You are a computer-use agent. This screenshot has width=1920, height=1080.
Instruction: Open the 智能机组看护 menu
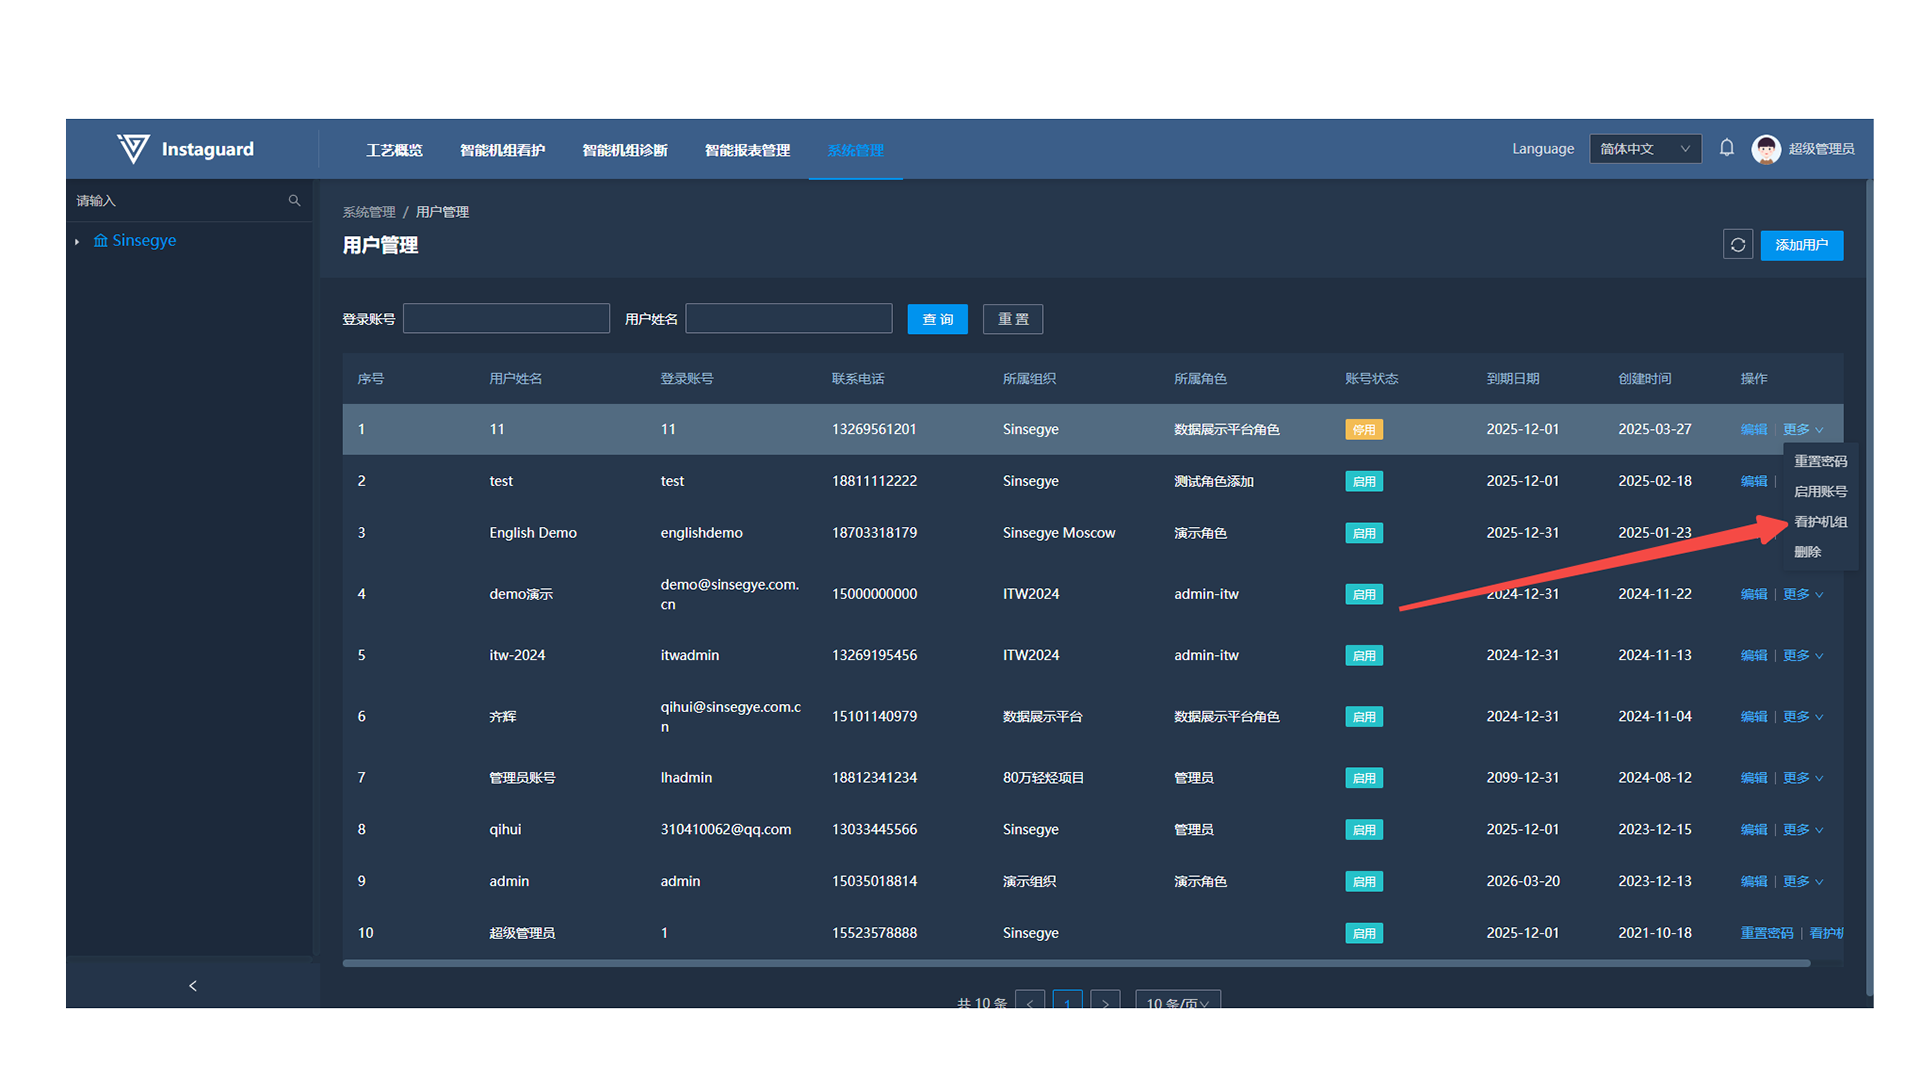(x=502, y=150)
